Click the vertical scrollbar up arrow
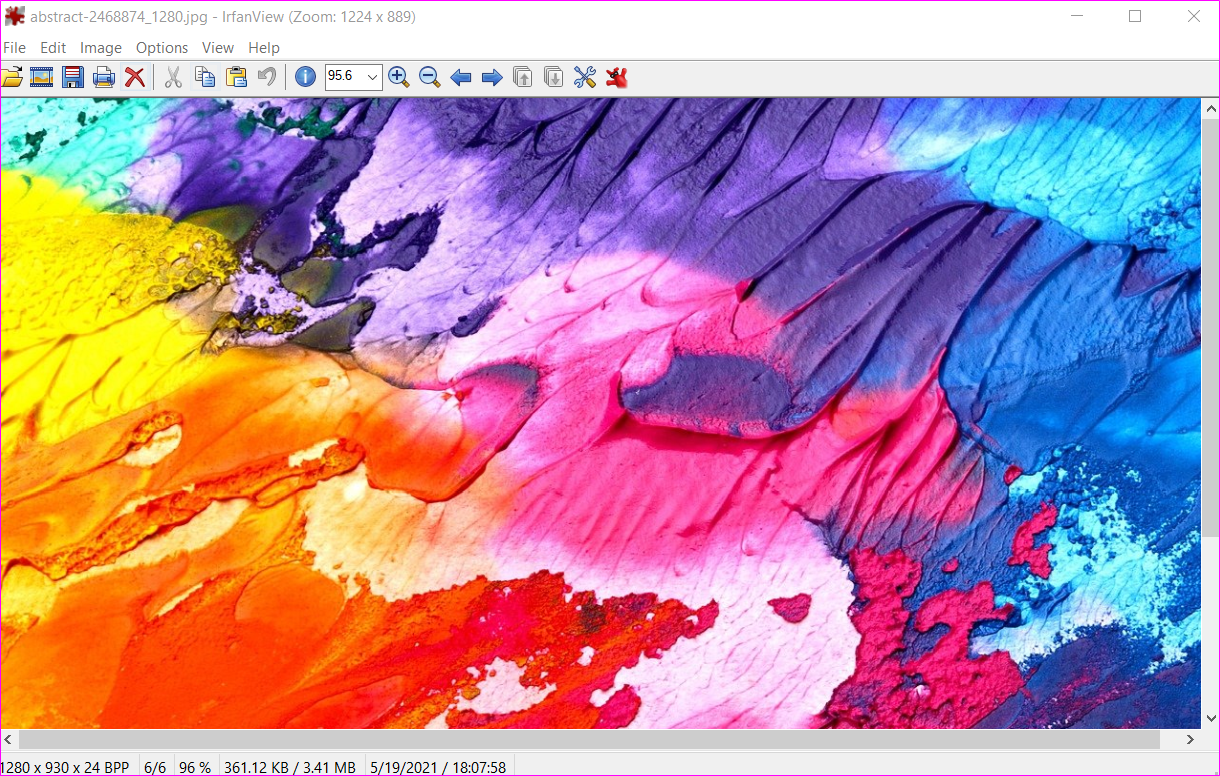This screenshot has height=776, width=1220. pyautogui.click(x=1210, y=108)
